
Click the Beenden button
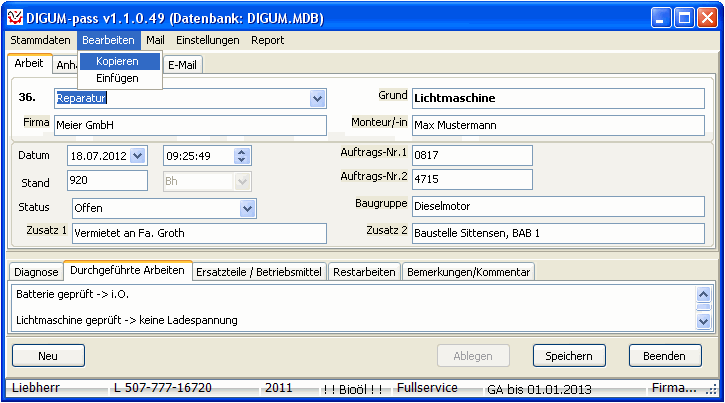665,355
